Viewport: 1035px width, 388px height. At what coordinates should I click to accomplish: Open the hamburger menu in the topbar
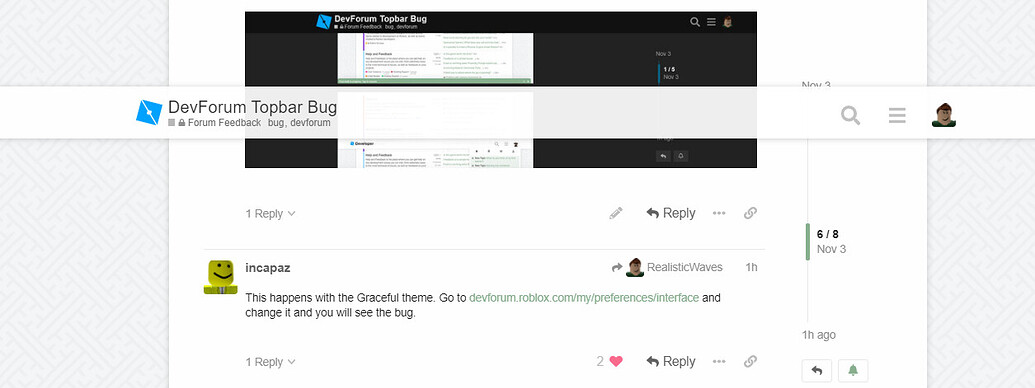click(897, 115)
